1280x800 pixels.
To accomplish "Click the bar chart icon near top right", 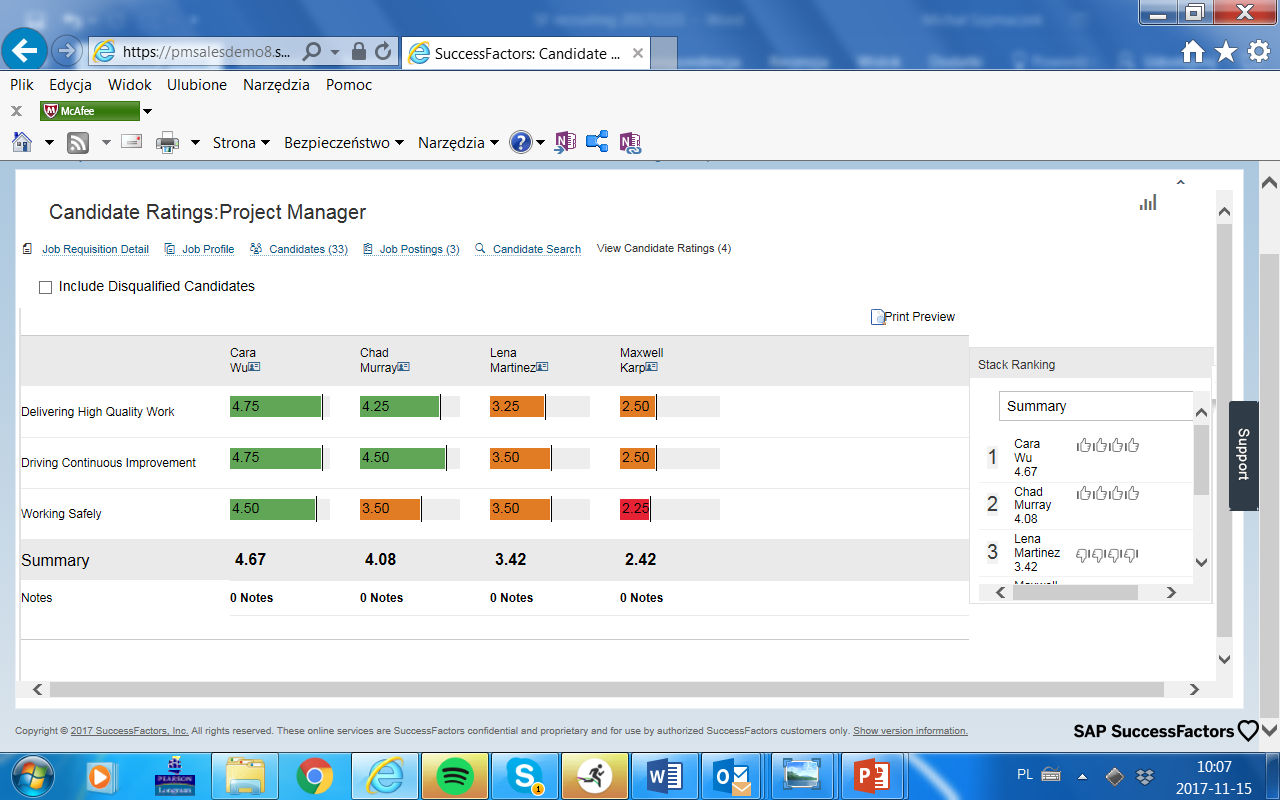I will click(1147, 202).
